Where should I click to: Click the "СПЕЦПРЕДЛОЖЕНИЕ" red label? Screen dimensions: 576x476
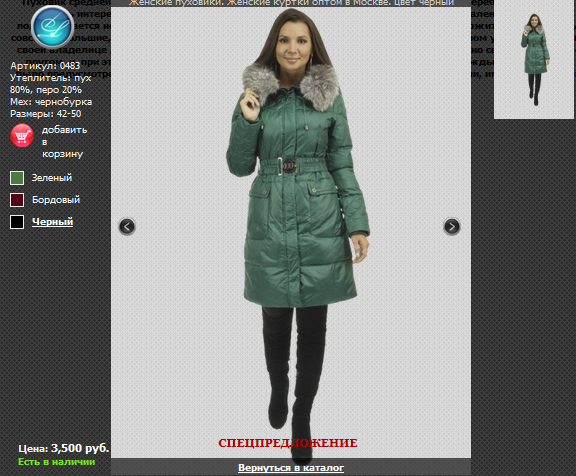pos(288,443)
